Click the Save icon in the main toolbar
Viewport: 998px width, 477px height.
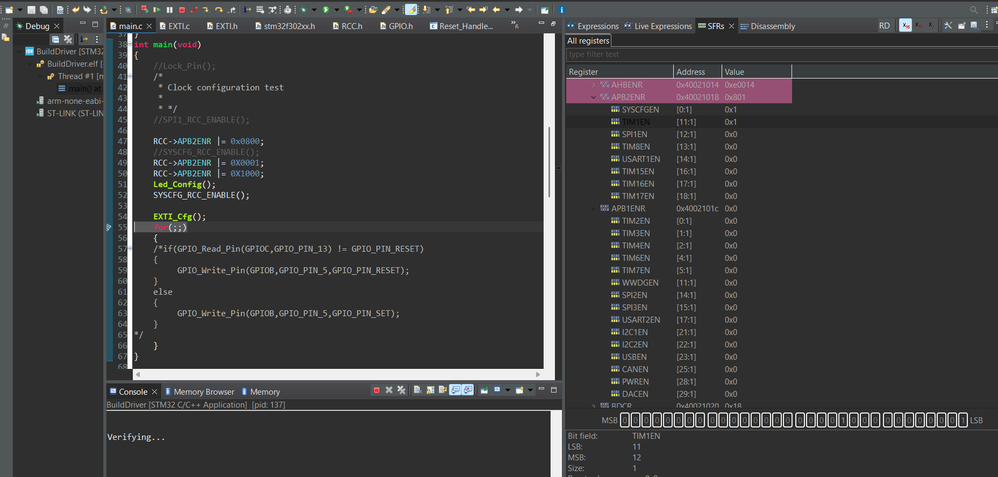tap(31, 9)
